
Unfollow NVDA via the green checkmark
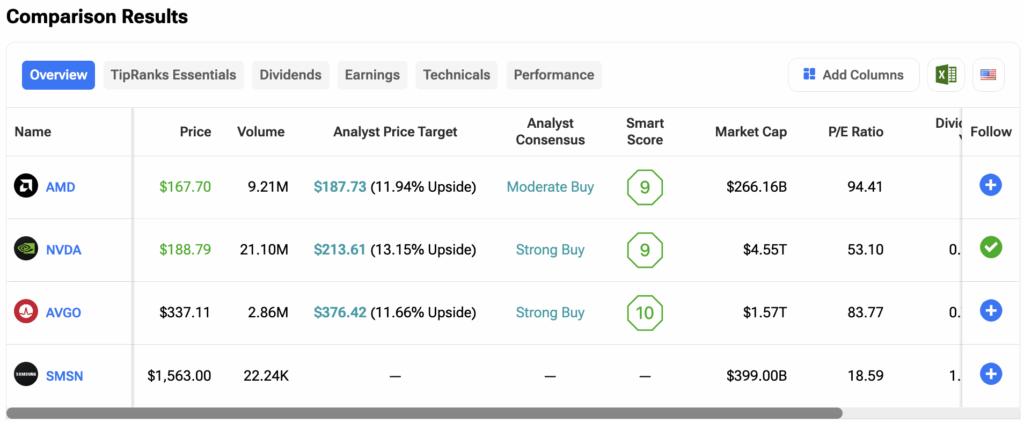tap(990, 247)
